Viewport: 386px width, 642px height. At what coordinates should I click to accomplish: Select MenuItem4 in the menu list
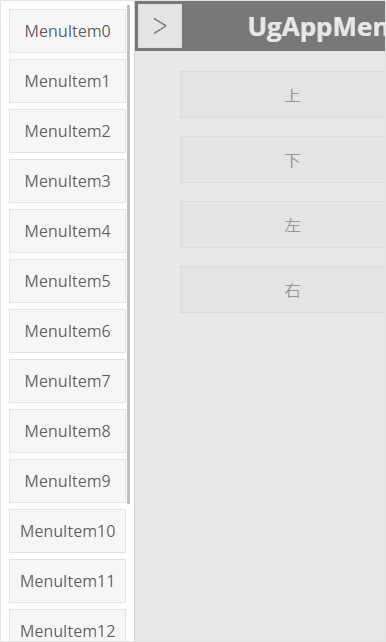(68, 231)
